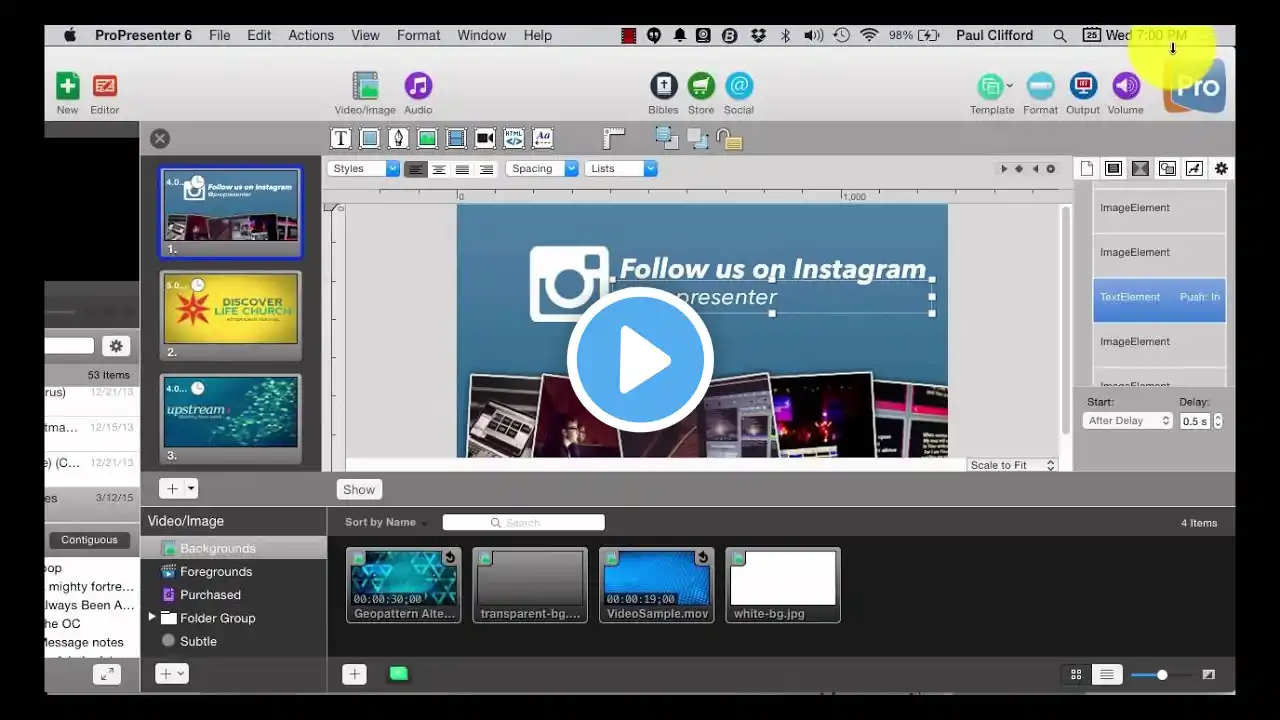Open the document properties inspector tab
This screenshot has height=720, width=1280.
[x=1087, y=168]
